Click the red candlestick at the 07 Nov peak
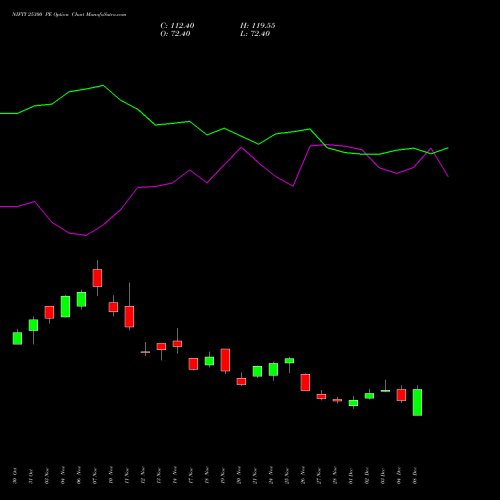 coord(97,278)
